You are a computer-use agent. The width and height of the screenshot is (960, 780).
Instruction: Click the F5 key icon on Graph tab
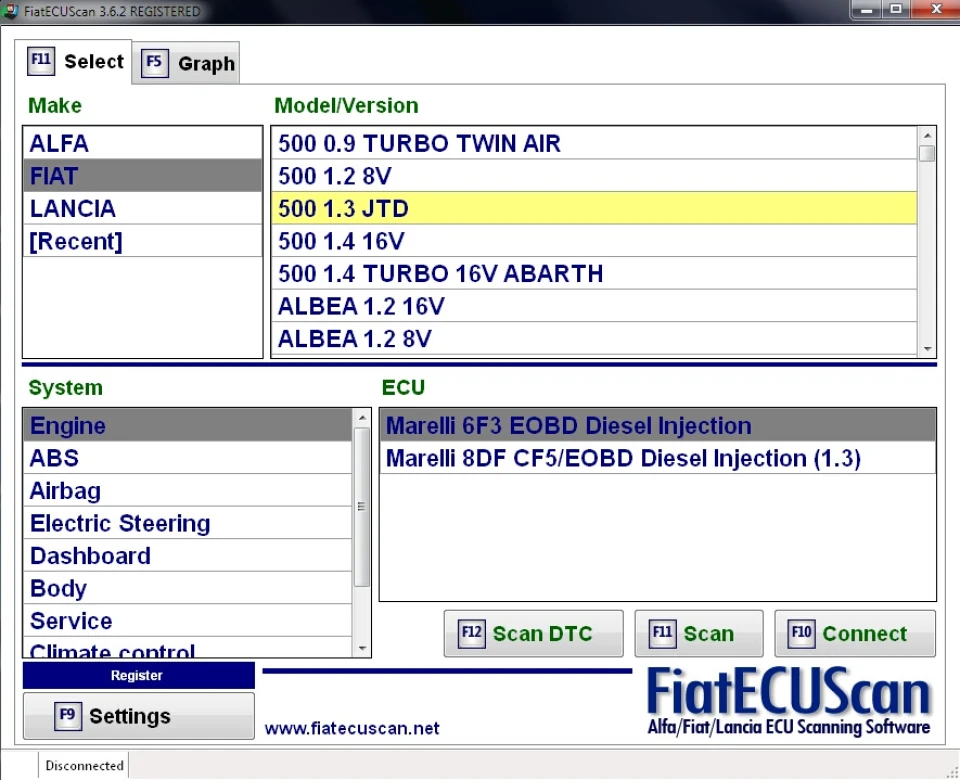pos(154,63)
